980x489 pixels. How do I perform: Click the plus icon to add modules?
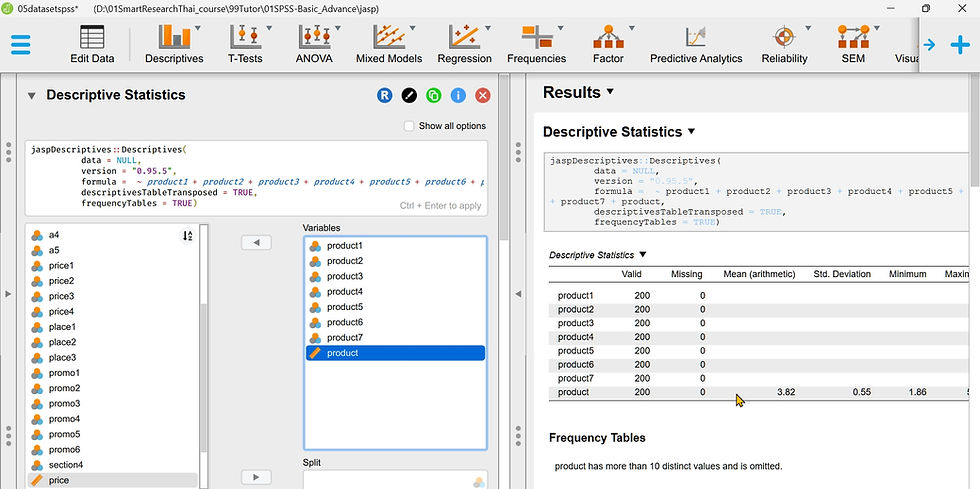[960, 45]
